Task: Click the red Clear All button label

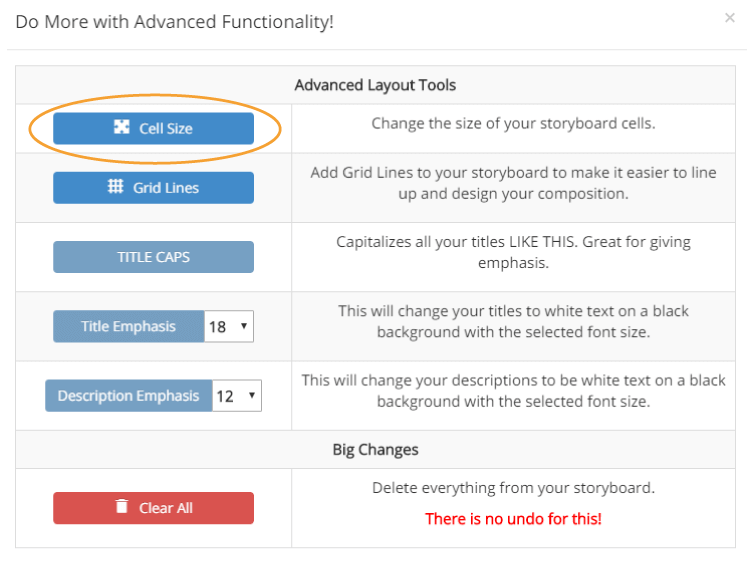Action: tap(166, 508)
